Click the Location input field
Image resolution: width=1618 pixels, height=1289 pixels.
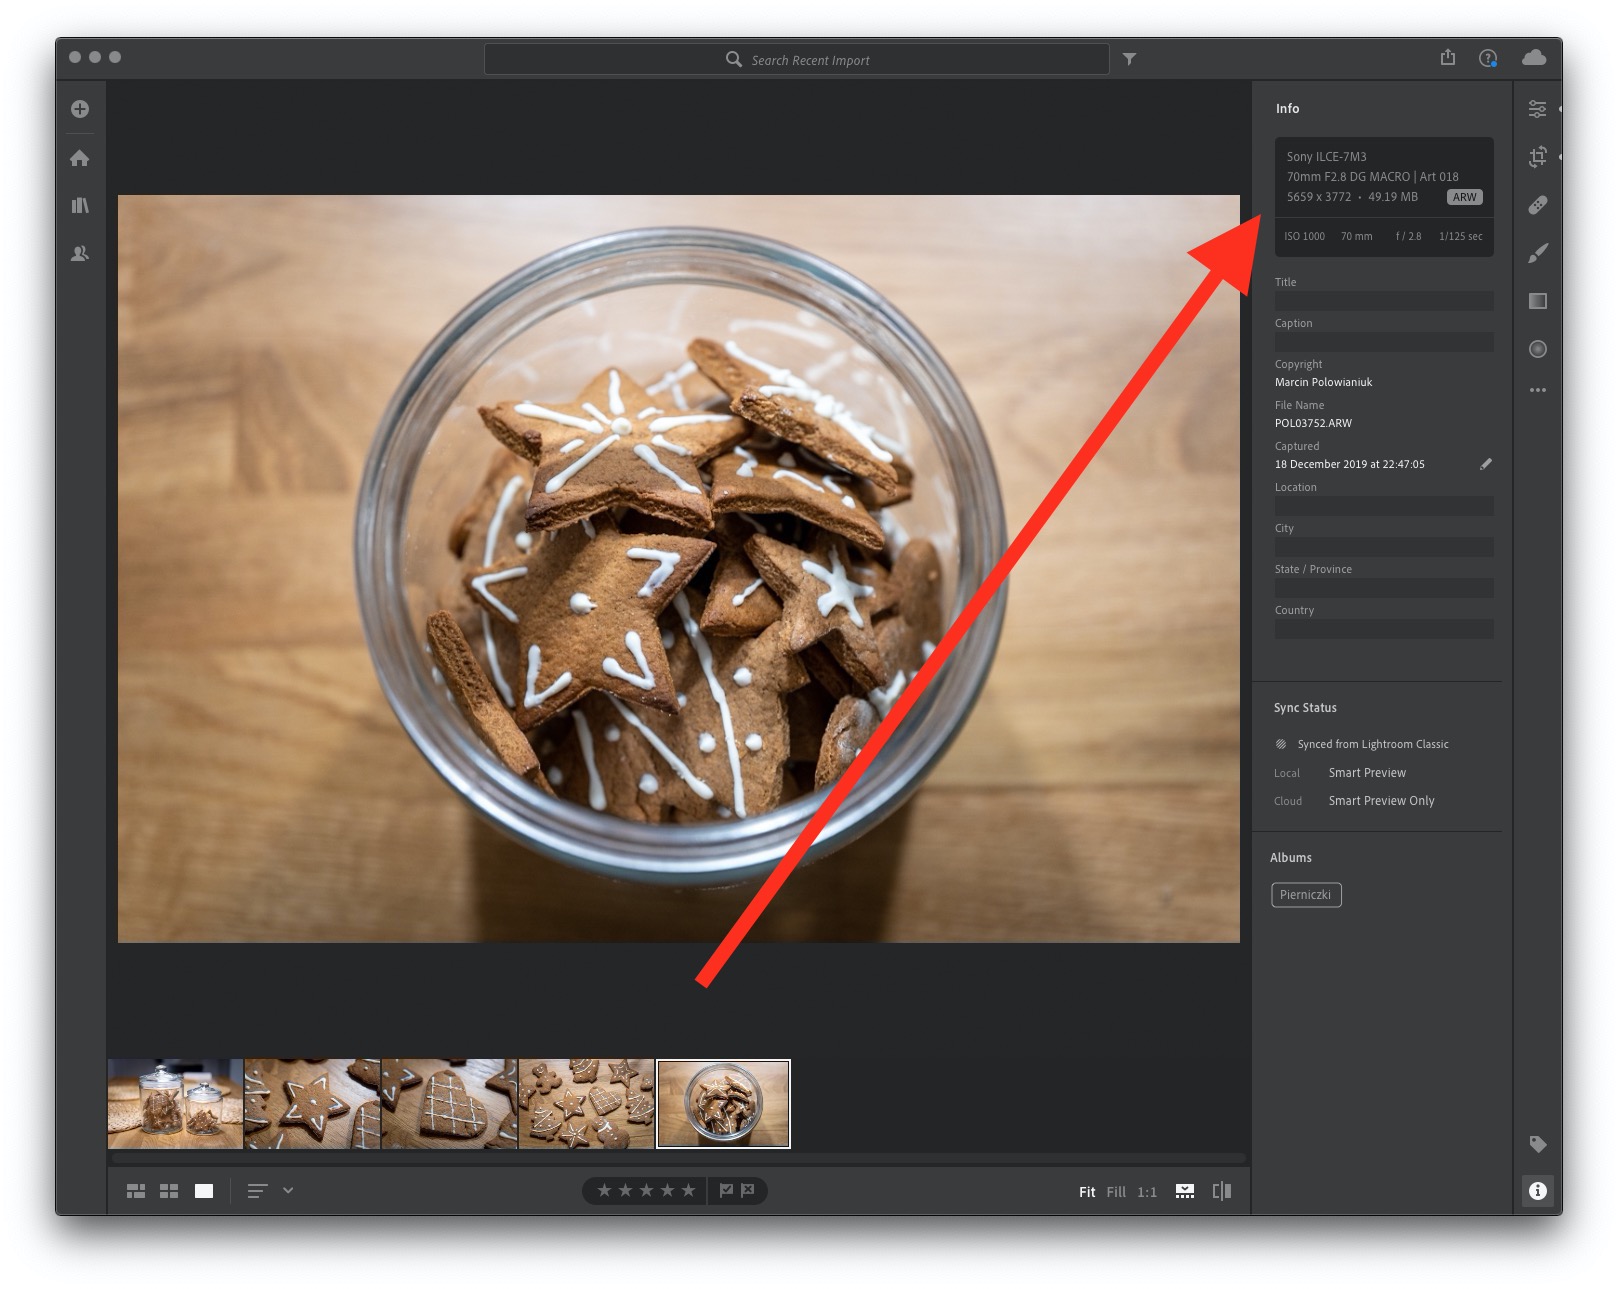(1384, 506)
